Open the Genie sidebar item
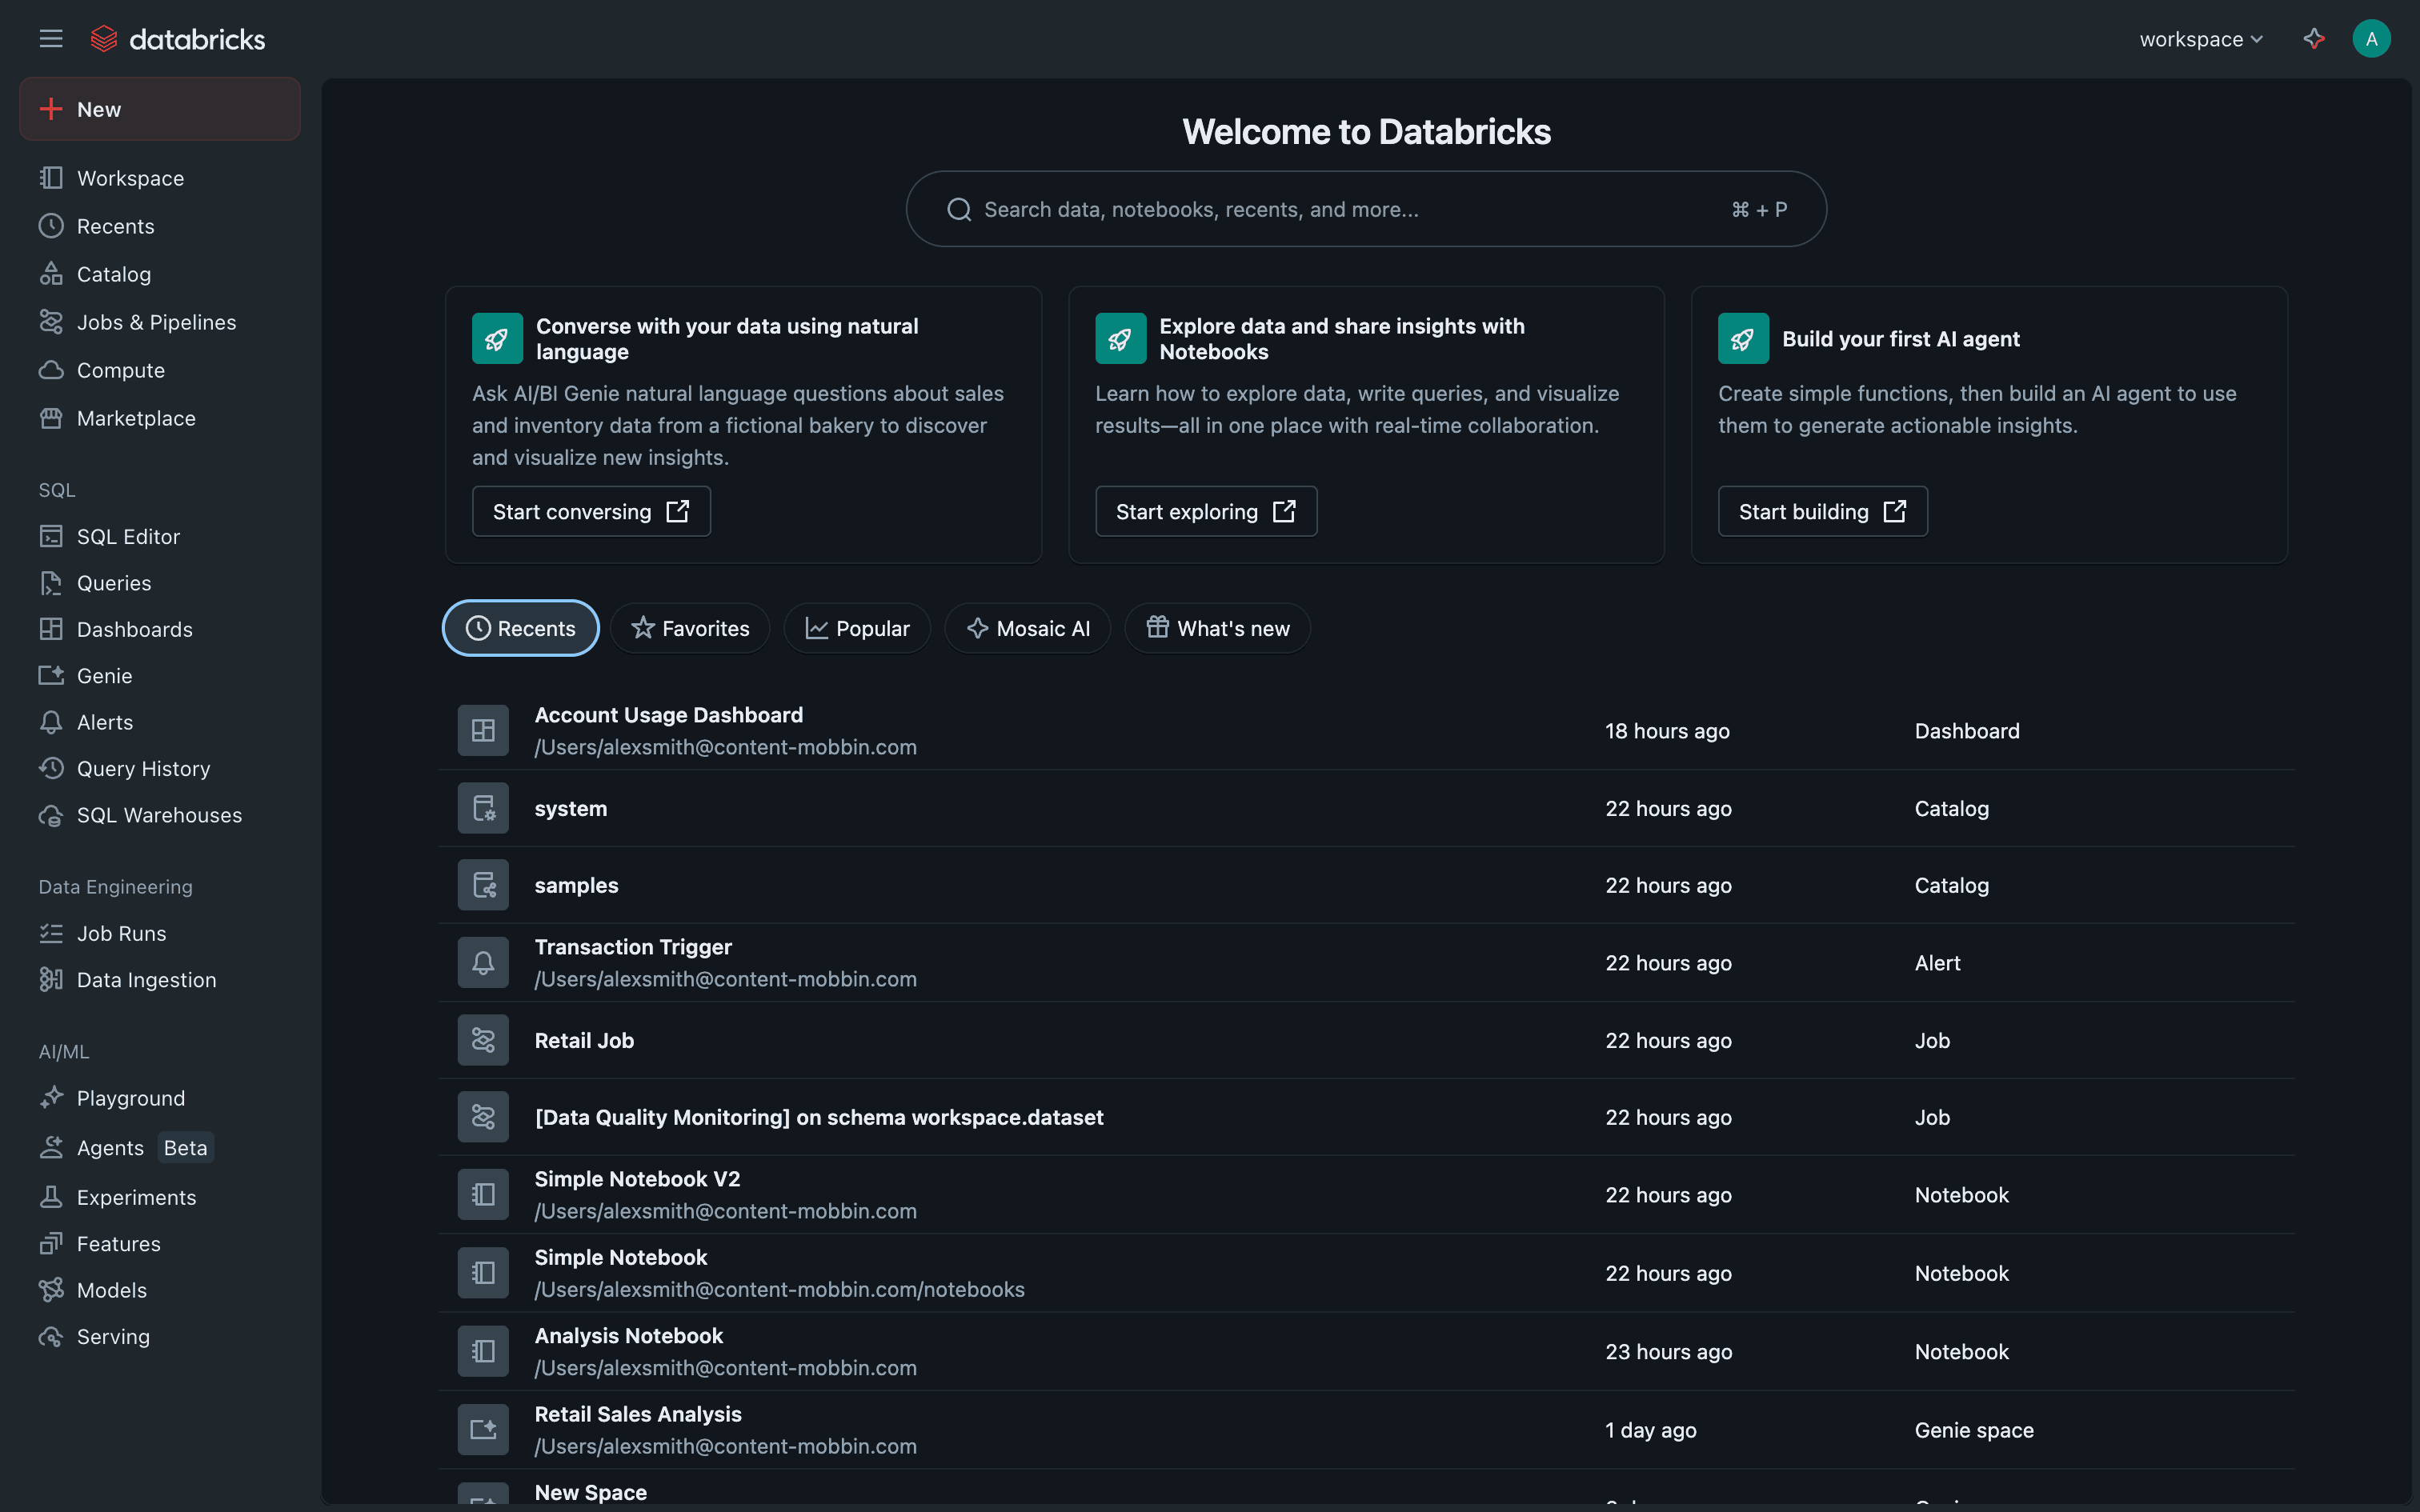This screenshot has width=2420, height=1512. pyautogui.click(x=104, y=676)
